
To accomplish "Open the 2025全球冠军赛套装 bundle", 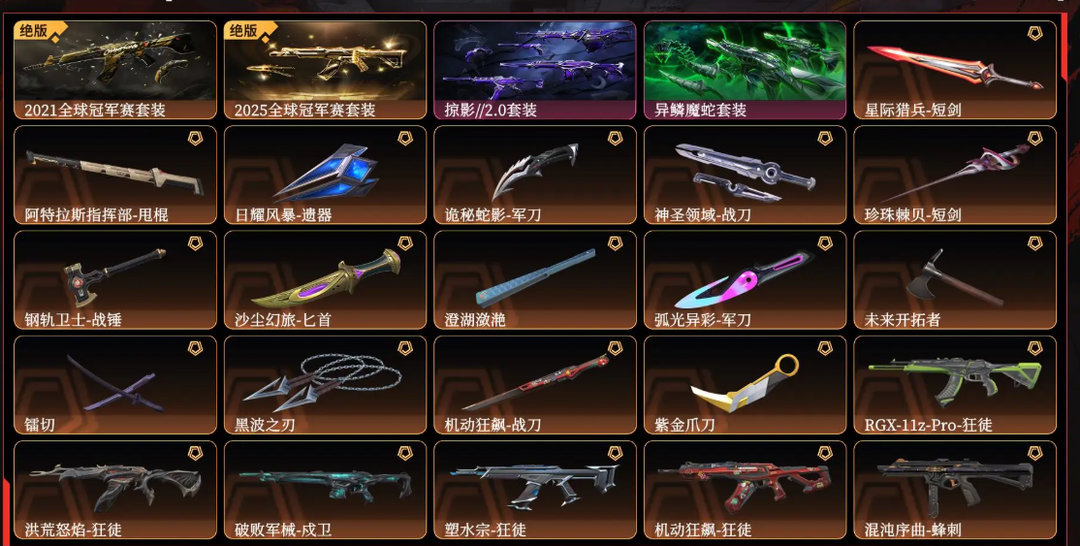I will click(325, 70).
